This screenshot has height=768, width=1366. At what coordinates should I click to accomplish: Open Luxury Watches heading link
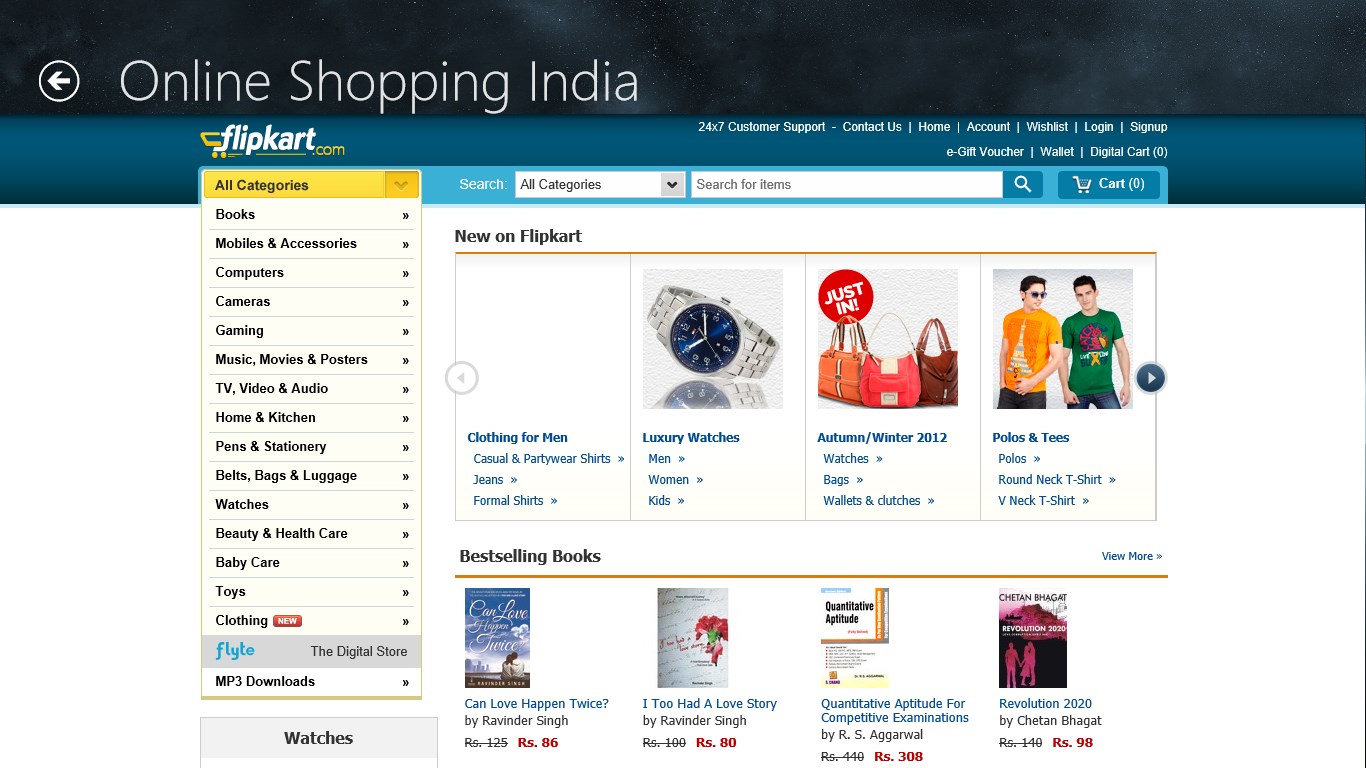[691, 438]
